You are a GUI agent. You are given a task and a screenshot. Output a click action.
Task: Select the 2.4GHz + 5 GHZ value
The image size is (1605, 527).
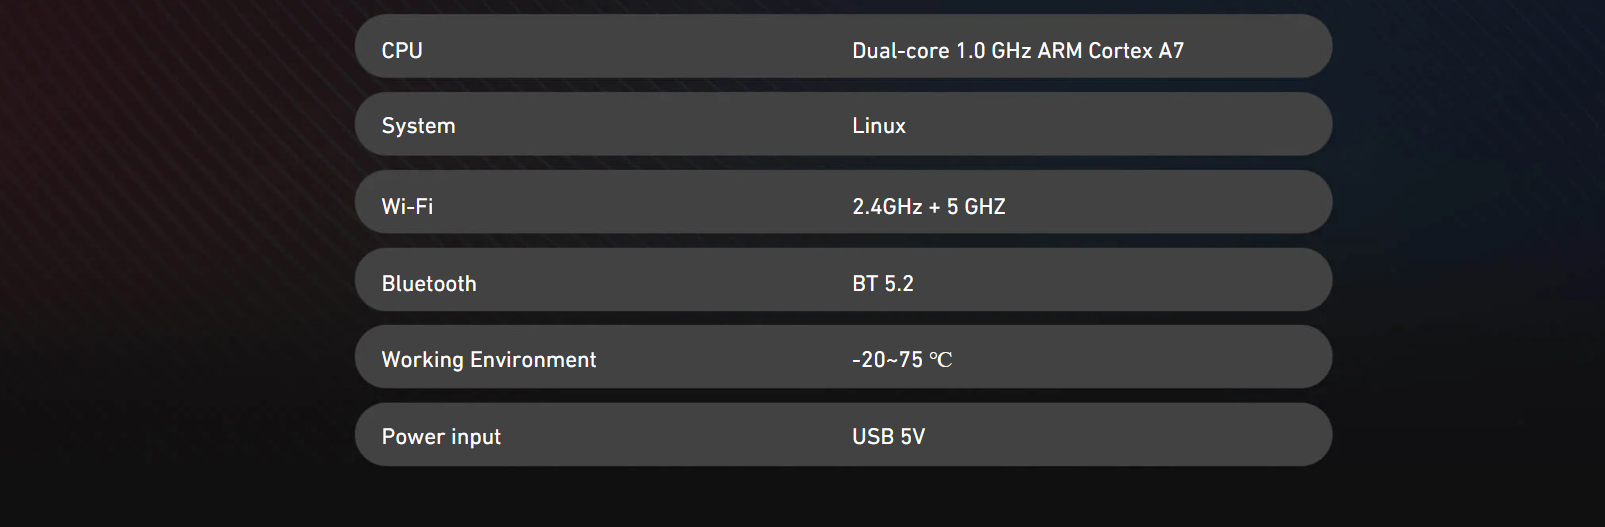[x=929, y=206]
